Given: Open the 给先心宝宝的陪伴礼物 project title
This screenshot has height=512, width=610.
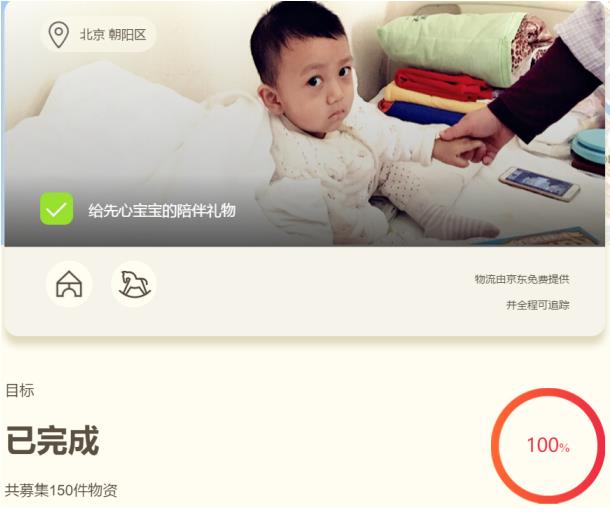Looking at the screenshot, I should [x=162, y=210].
